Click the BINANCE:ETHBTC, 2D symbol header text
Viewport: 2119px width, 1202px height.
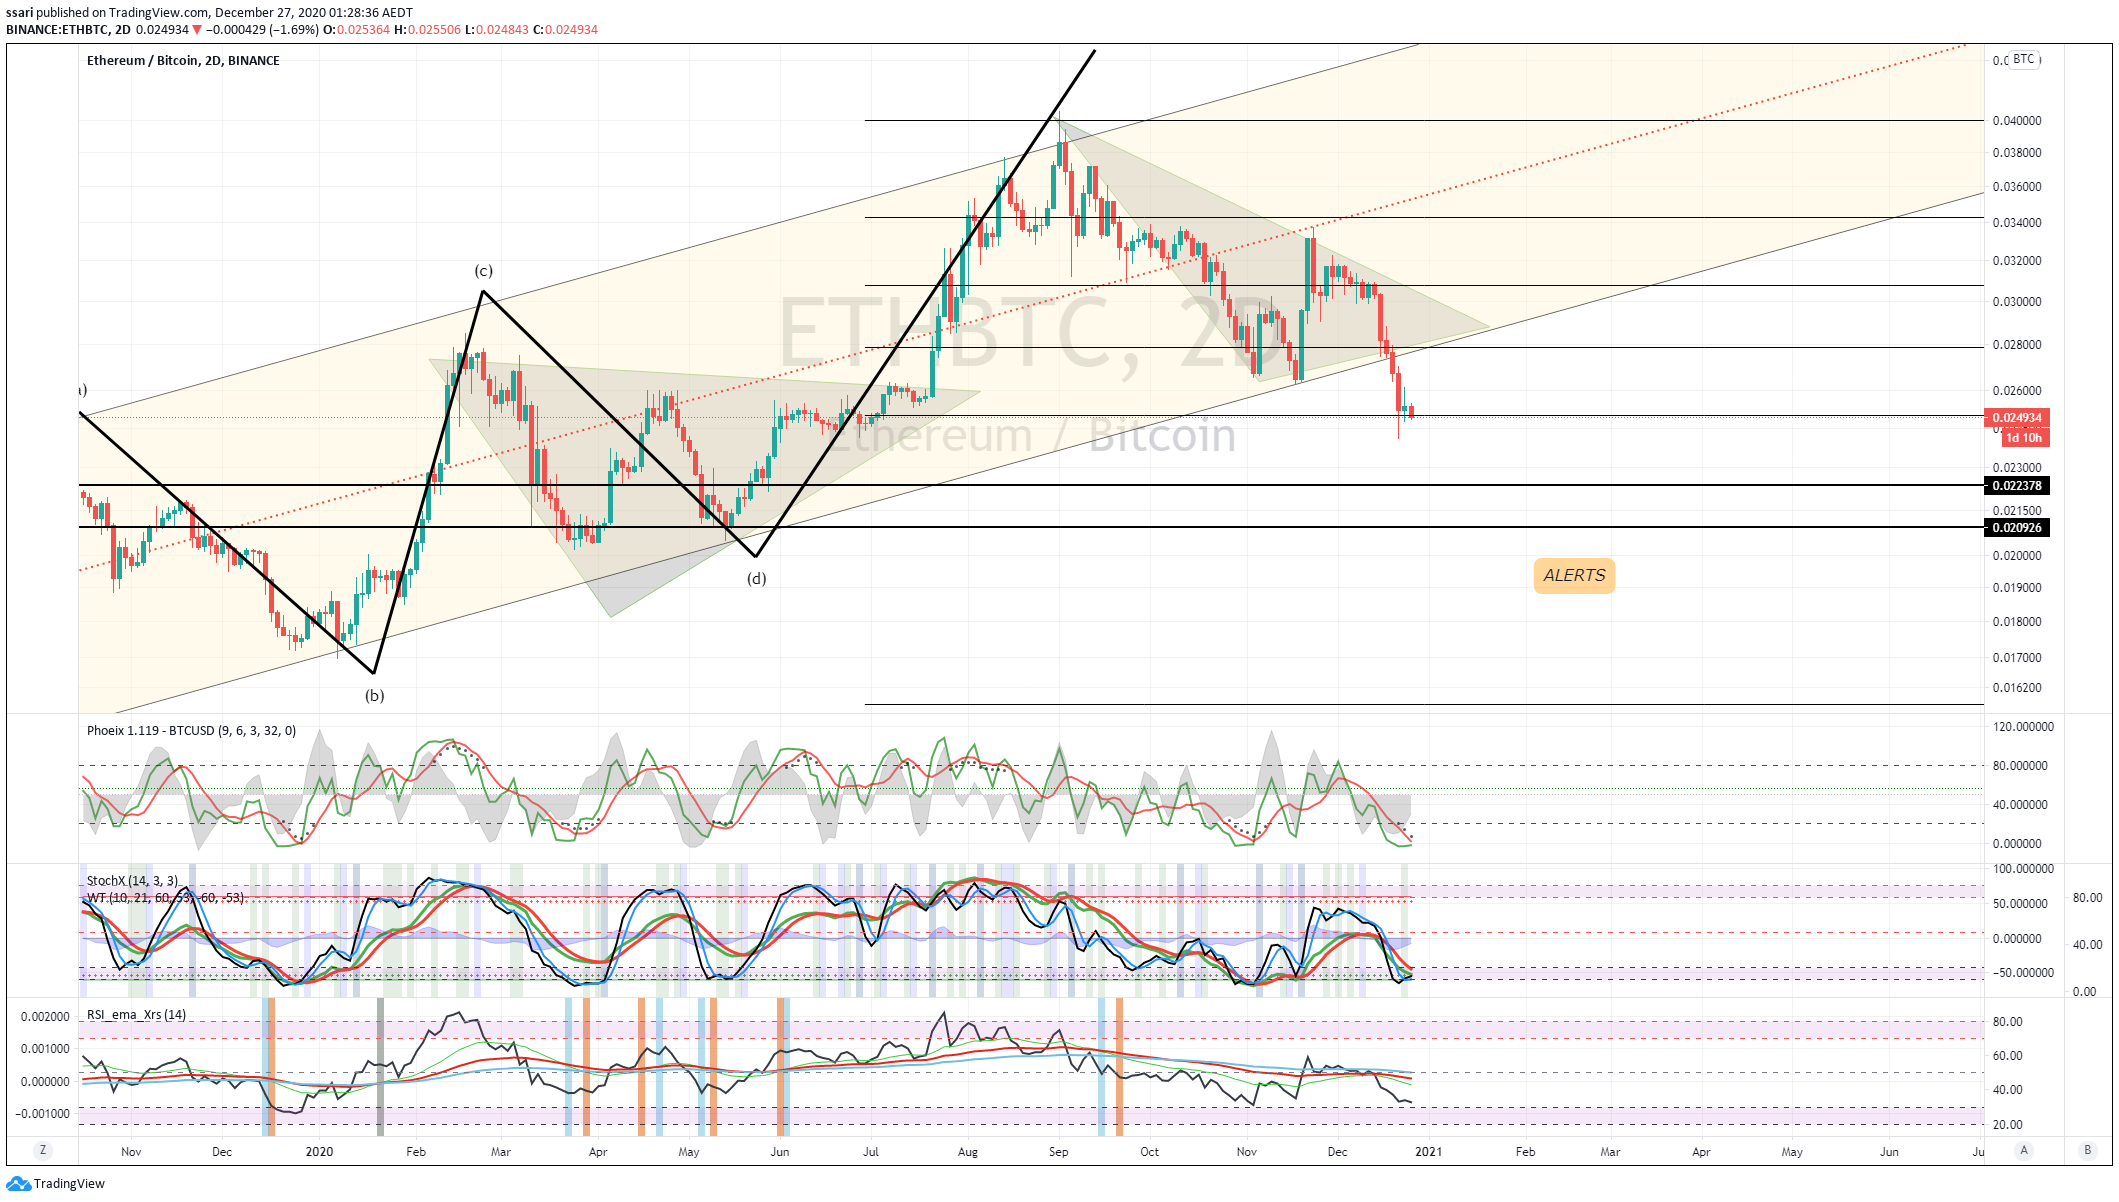(68, 30)
